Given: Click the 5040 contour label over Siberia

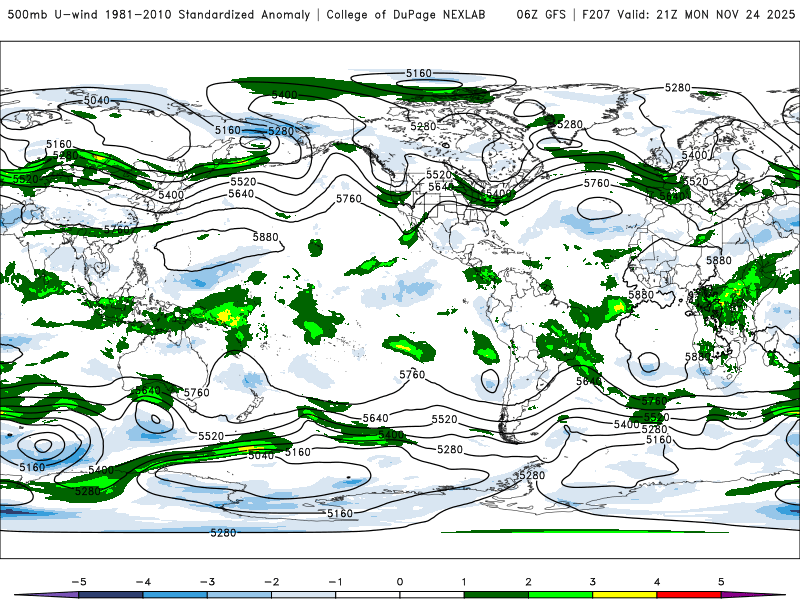Looking at the screenshot, I should [x=96, y=101].
